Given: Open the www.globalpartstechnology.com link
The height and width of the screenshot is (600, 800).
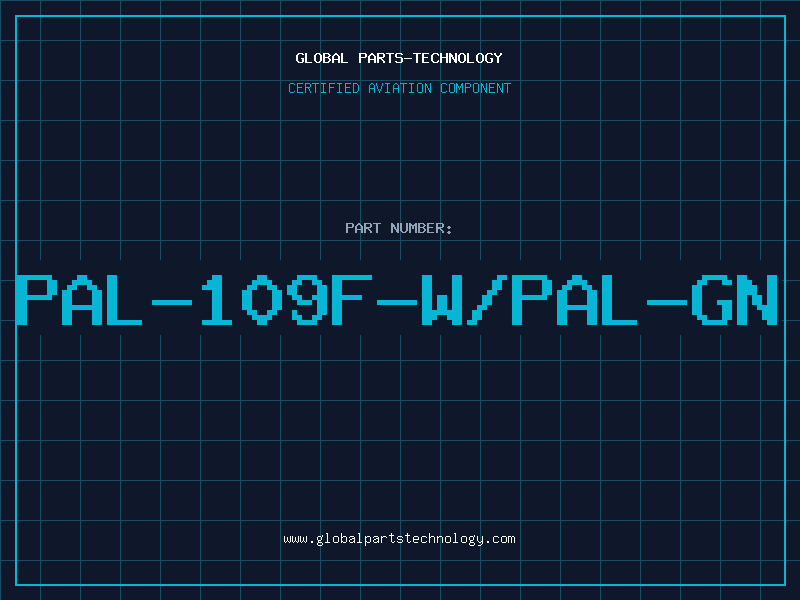Looking at the screenshot, I should click(x=399, y=539).
